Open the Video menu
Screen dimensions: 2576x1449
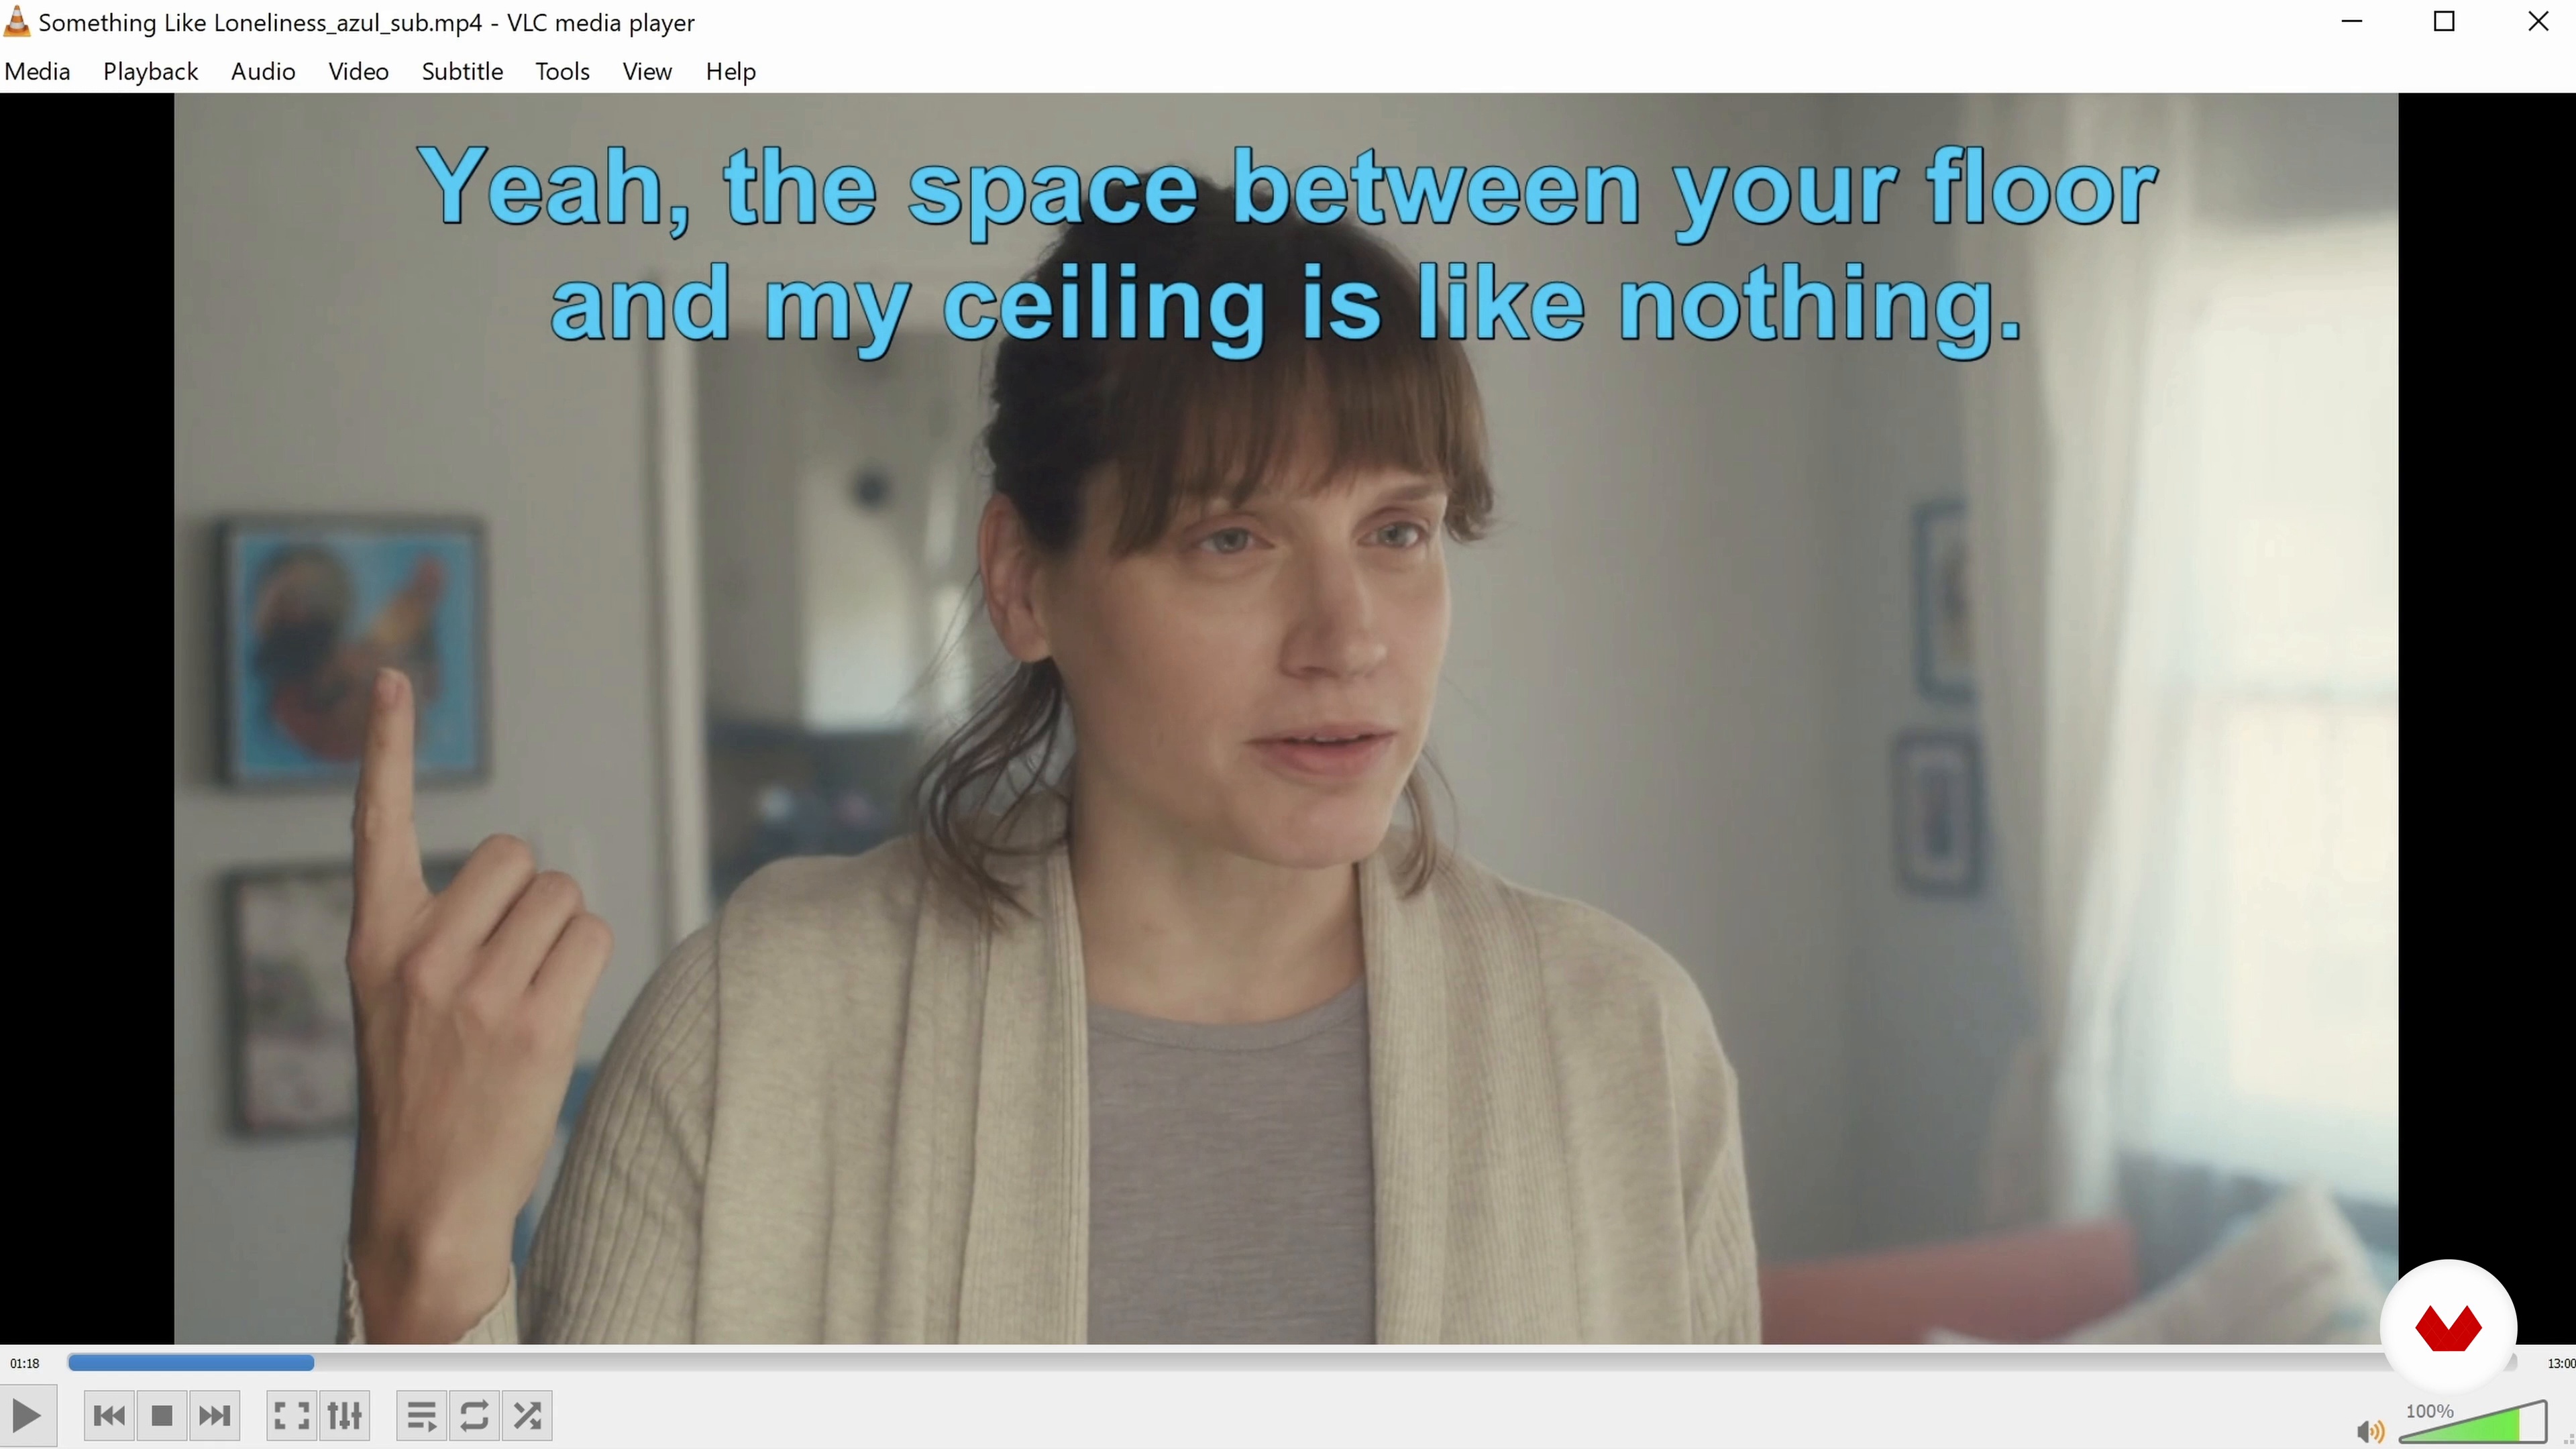358,71
